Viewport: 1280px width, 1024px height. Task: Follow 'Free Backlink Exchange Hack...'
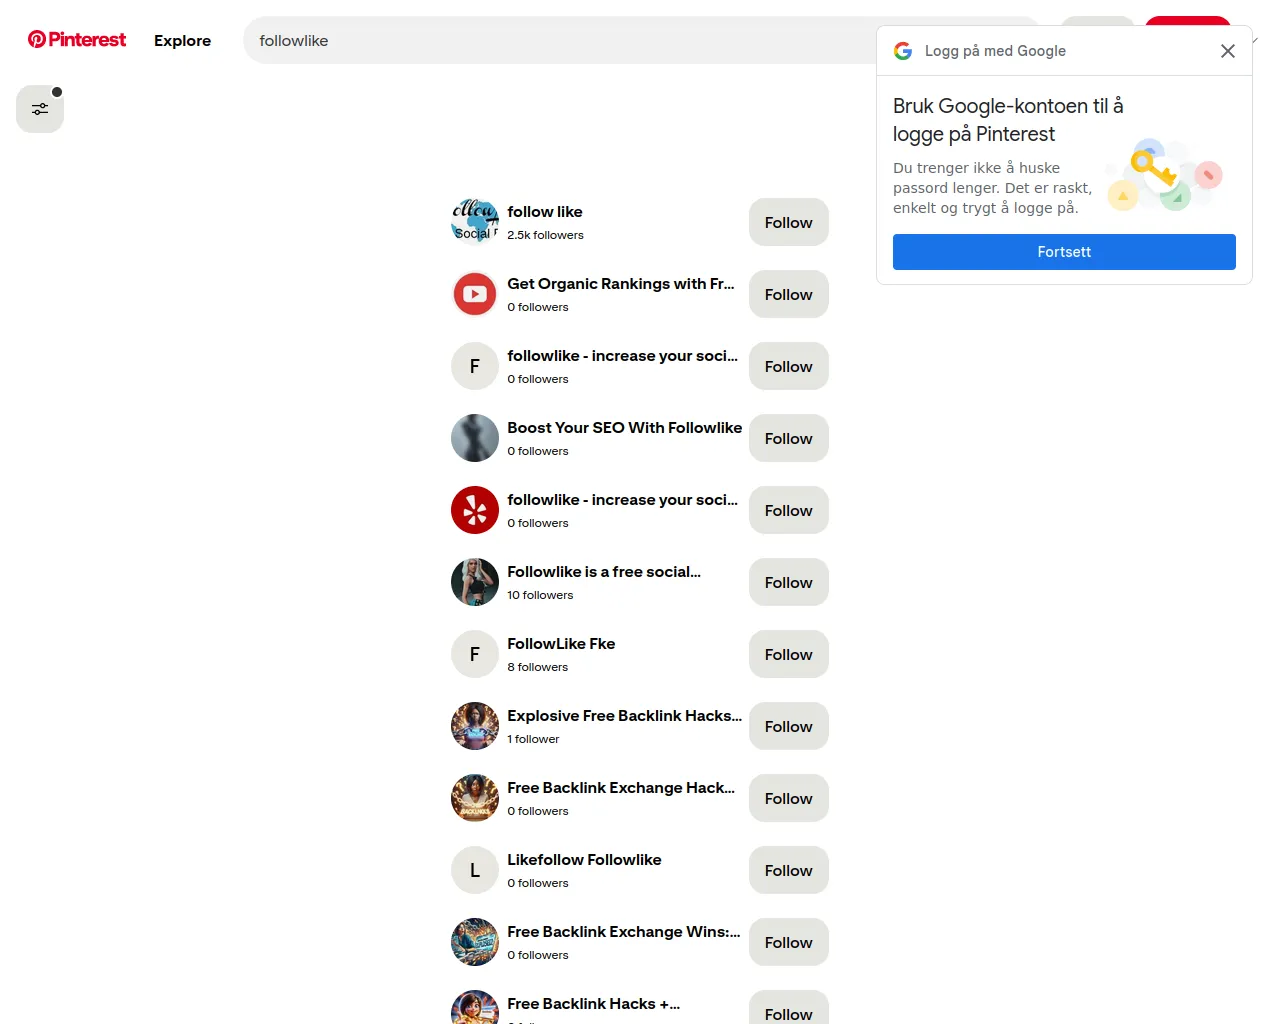point(789,798)
